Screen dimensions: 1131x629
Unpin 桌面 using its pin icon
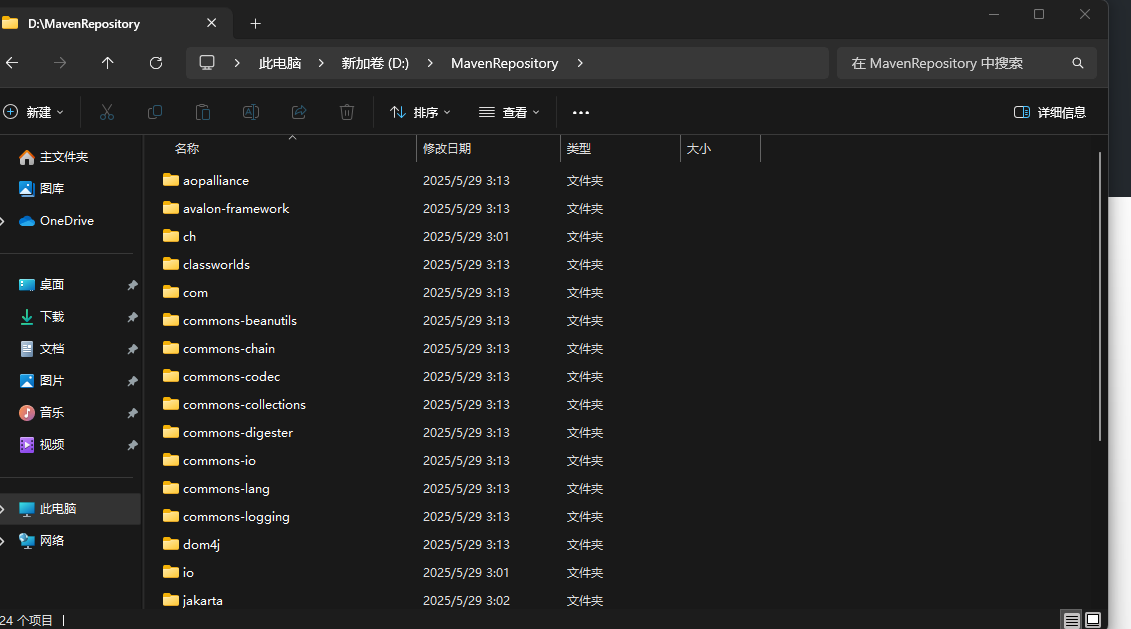133,285
